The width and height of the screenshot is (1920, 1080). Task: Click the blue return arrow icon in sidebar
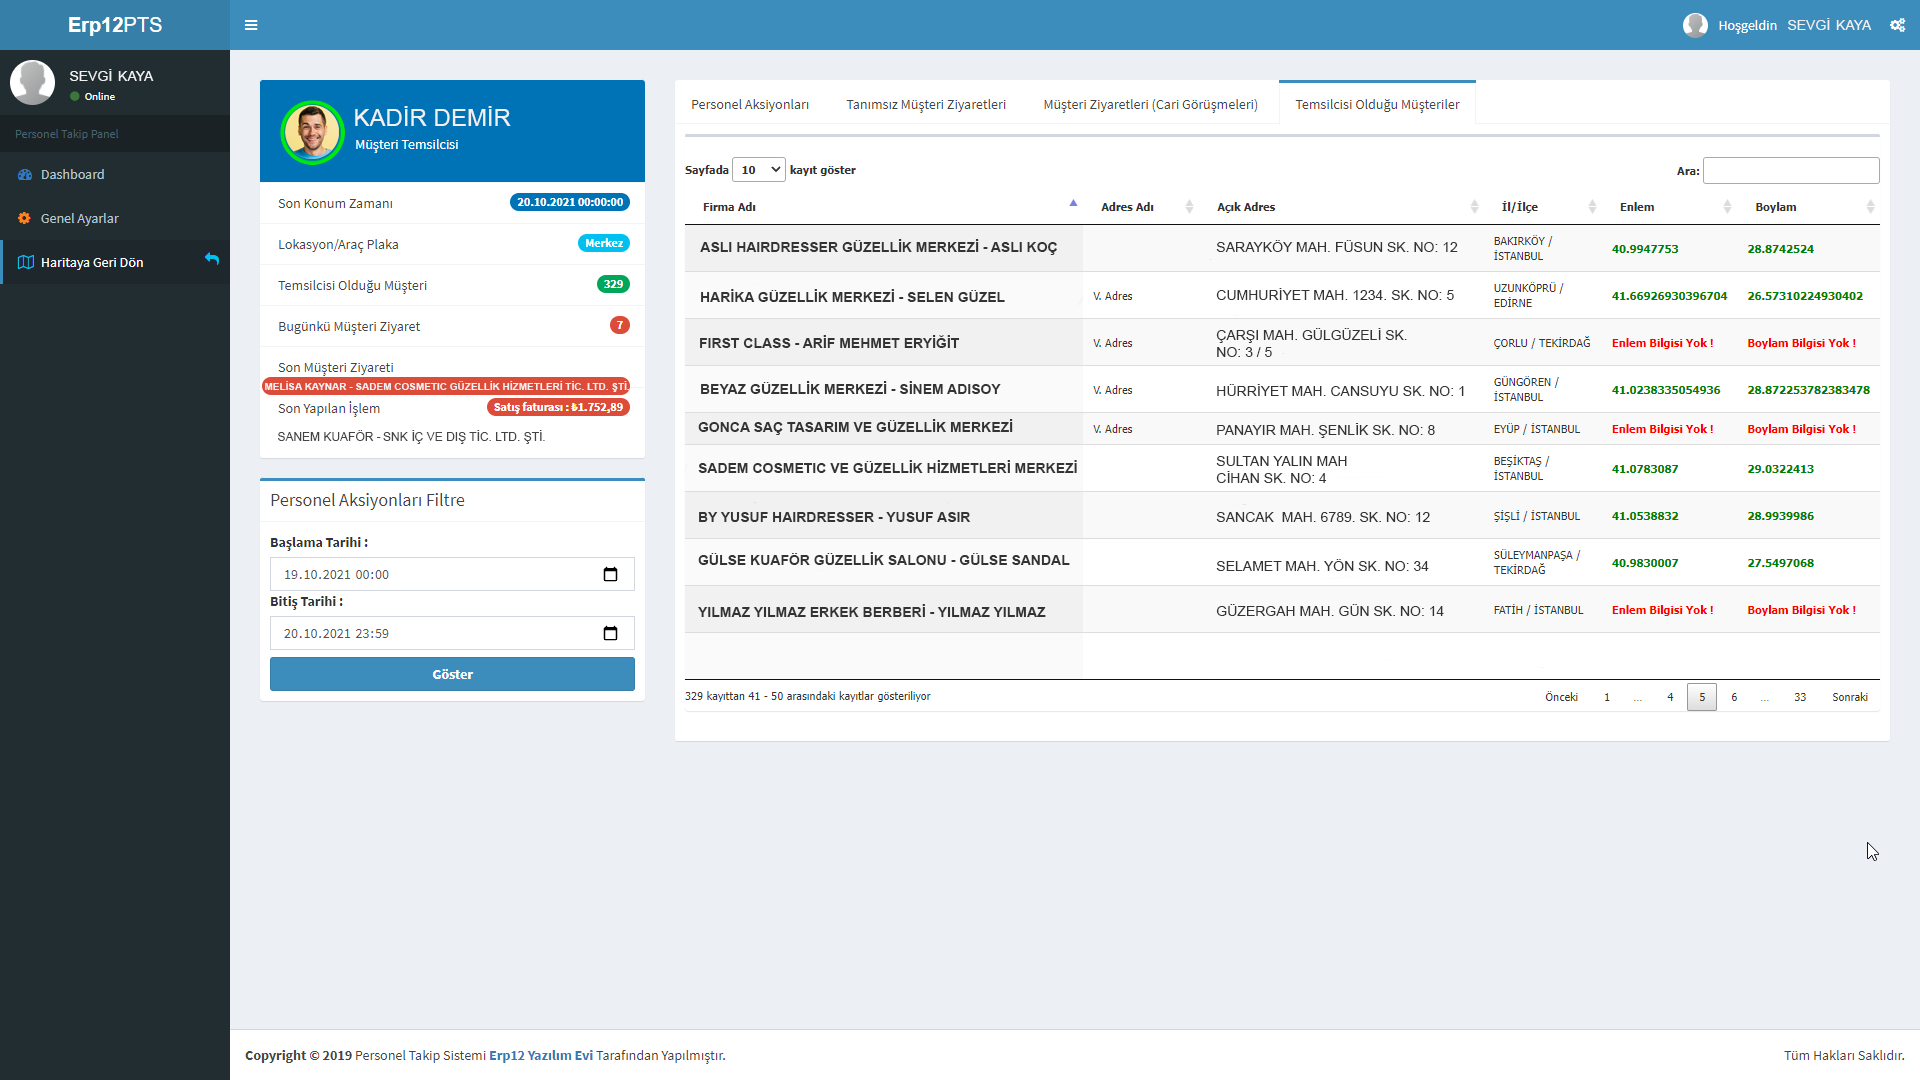tap(212, 259)
